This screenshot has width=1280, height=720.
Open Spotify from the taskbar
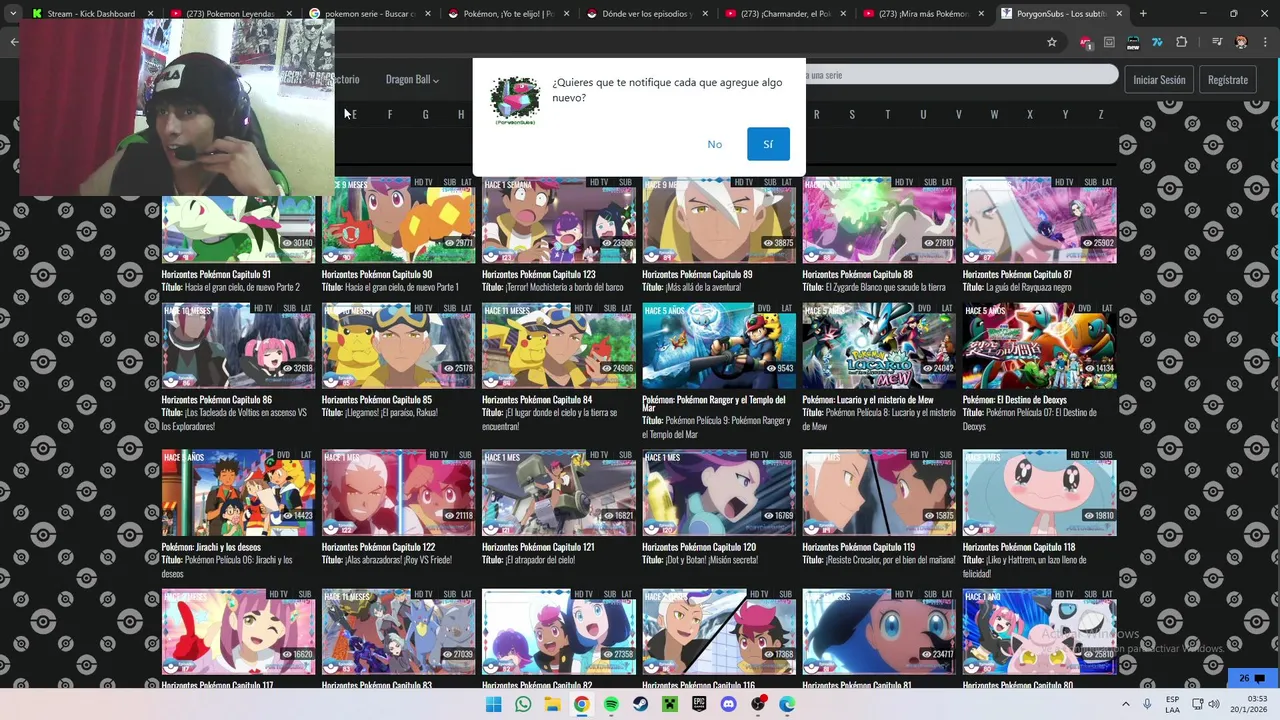(x=611, y=704)
